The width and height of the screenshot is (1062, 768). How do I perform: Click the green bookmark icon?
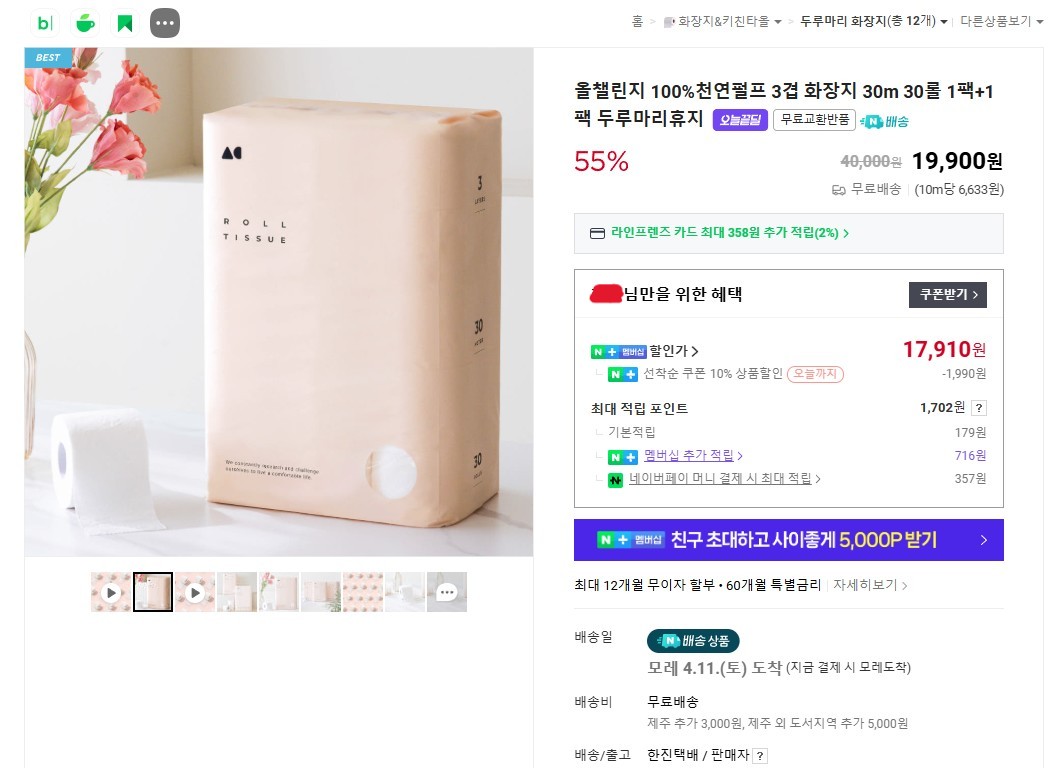125,23
